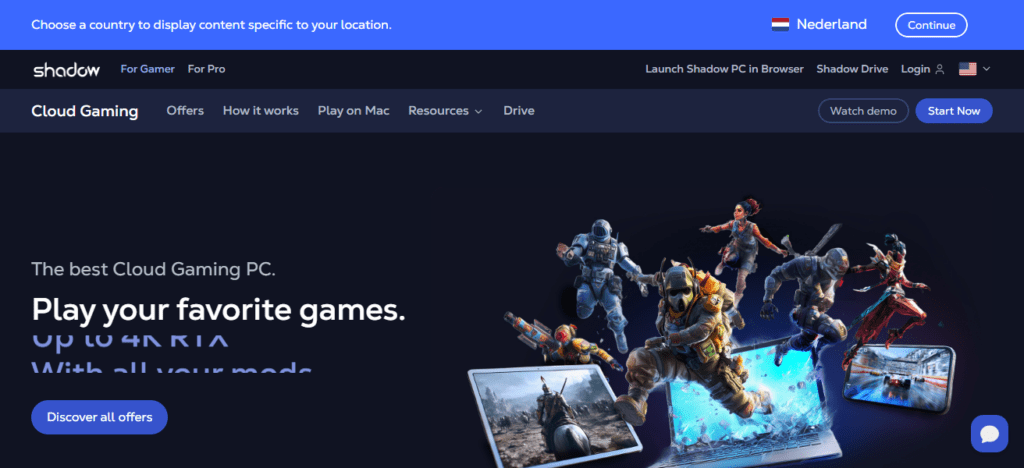Click the Login user profile icon

[x=940, y=69]
